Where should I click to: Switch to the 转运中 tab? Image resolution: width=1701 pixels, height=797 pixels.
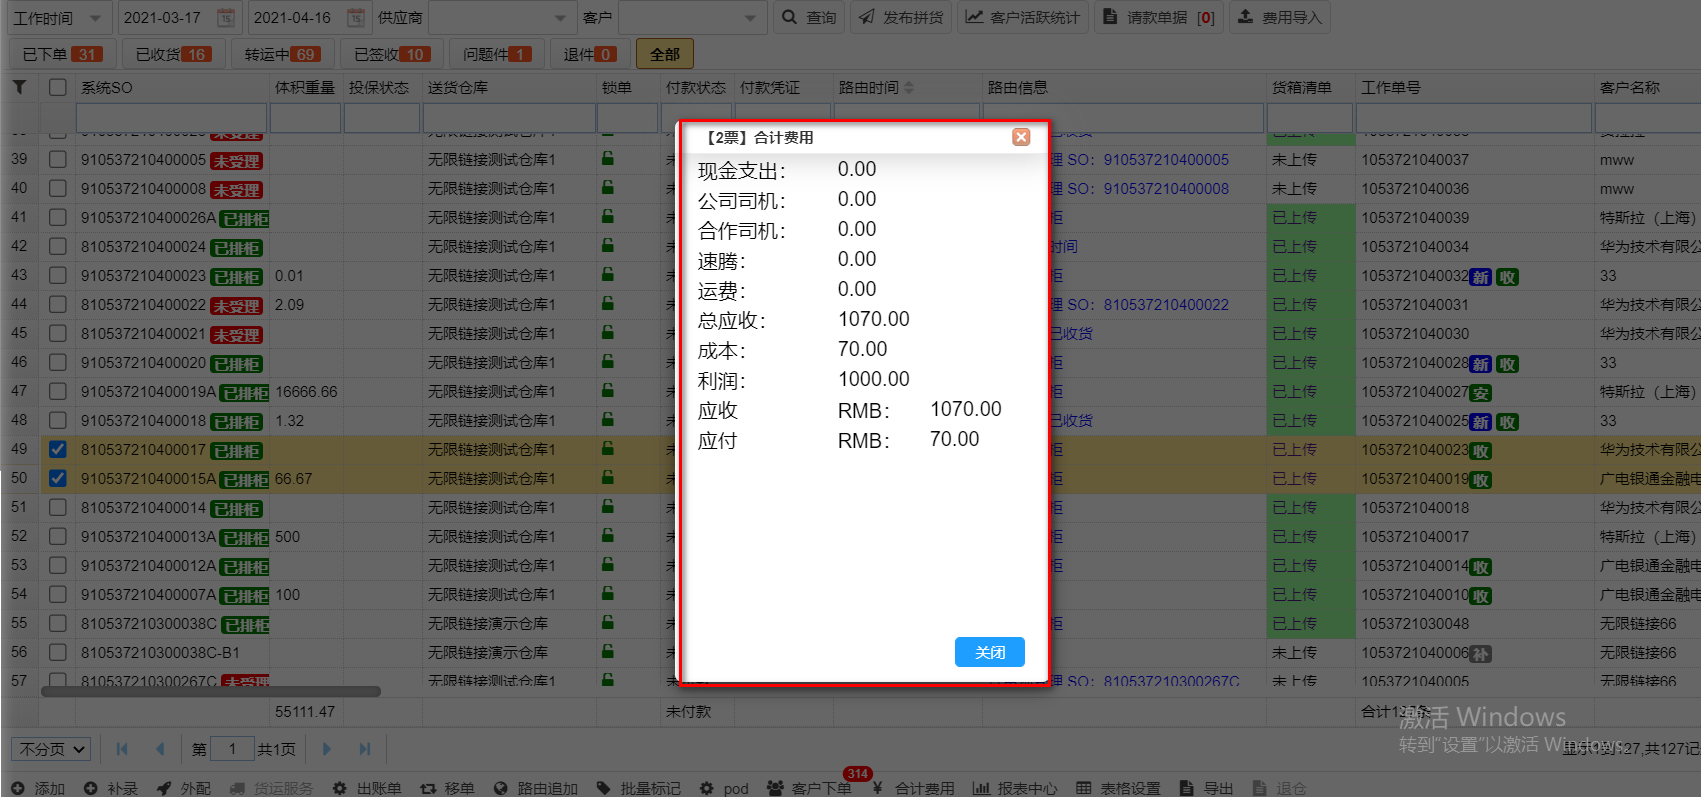[x=281, y=54]
